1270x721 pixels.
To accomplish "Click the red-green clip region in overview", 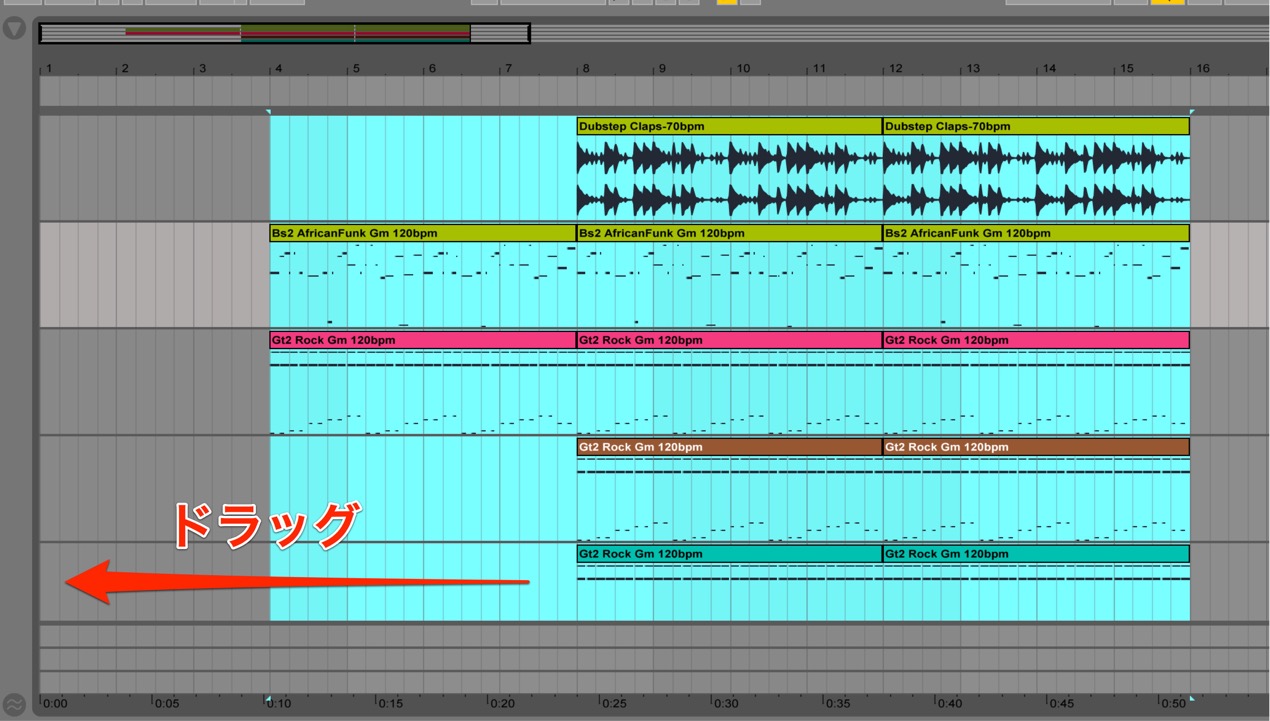I will (x=298, y=34).
